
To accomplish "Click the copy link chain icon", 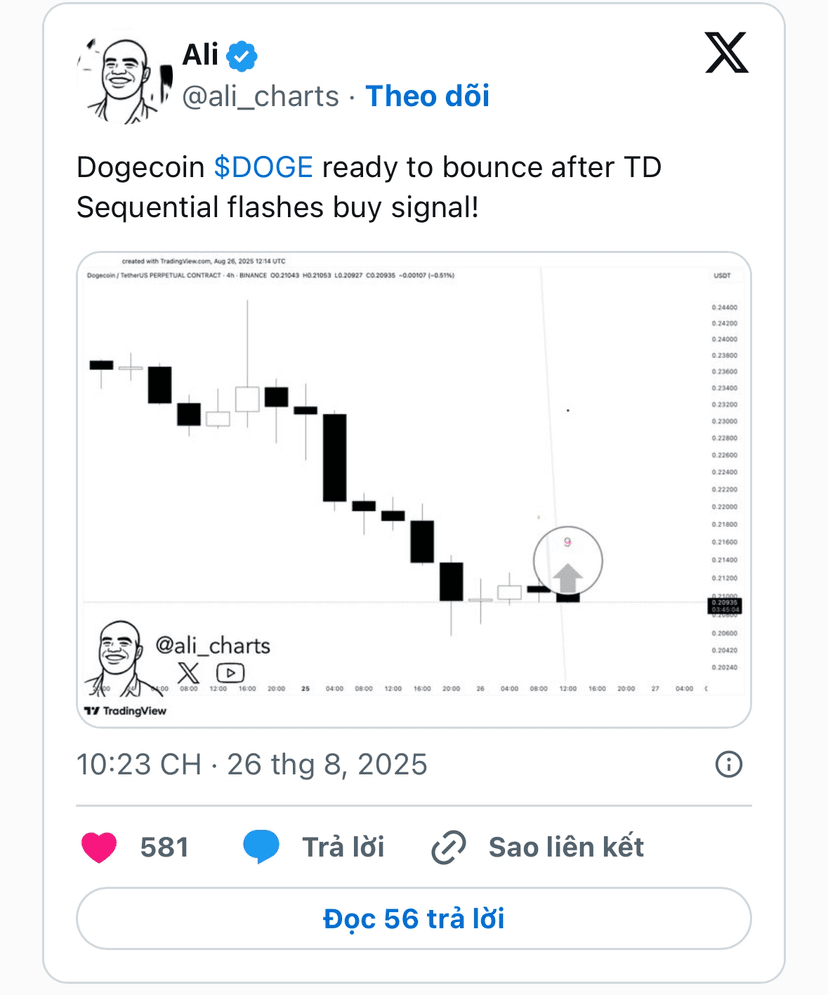I will [449, 847].
